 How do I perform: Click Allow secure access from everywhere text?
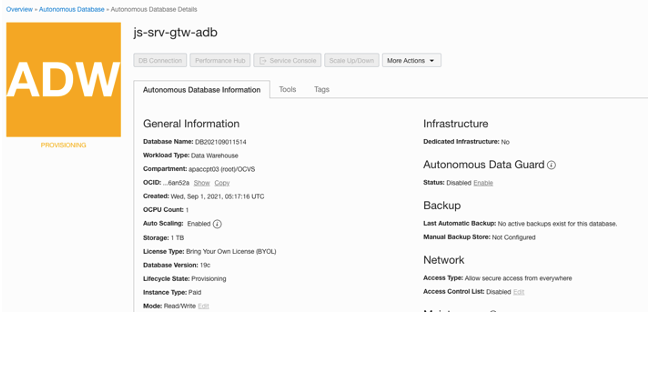(x=518, y=278)
